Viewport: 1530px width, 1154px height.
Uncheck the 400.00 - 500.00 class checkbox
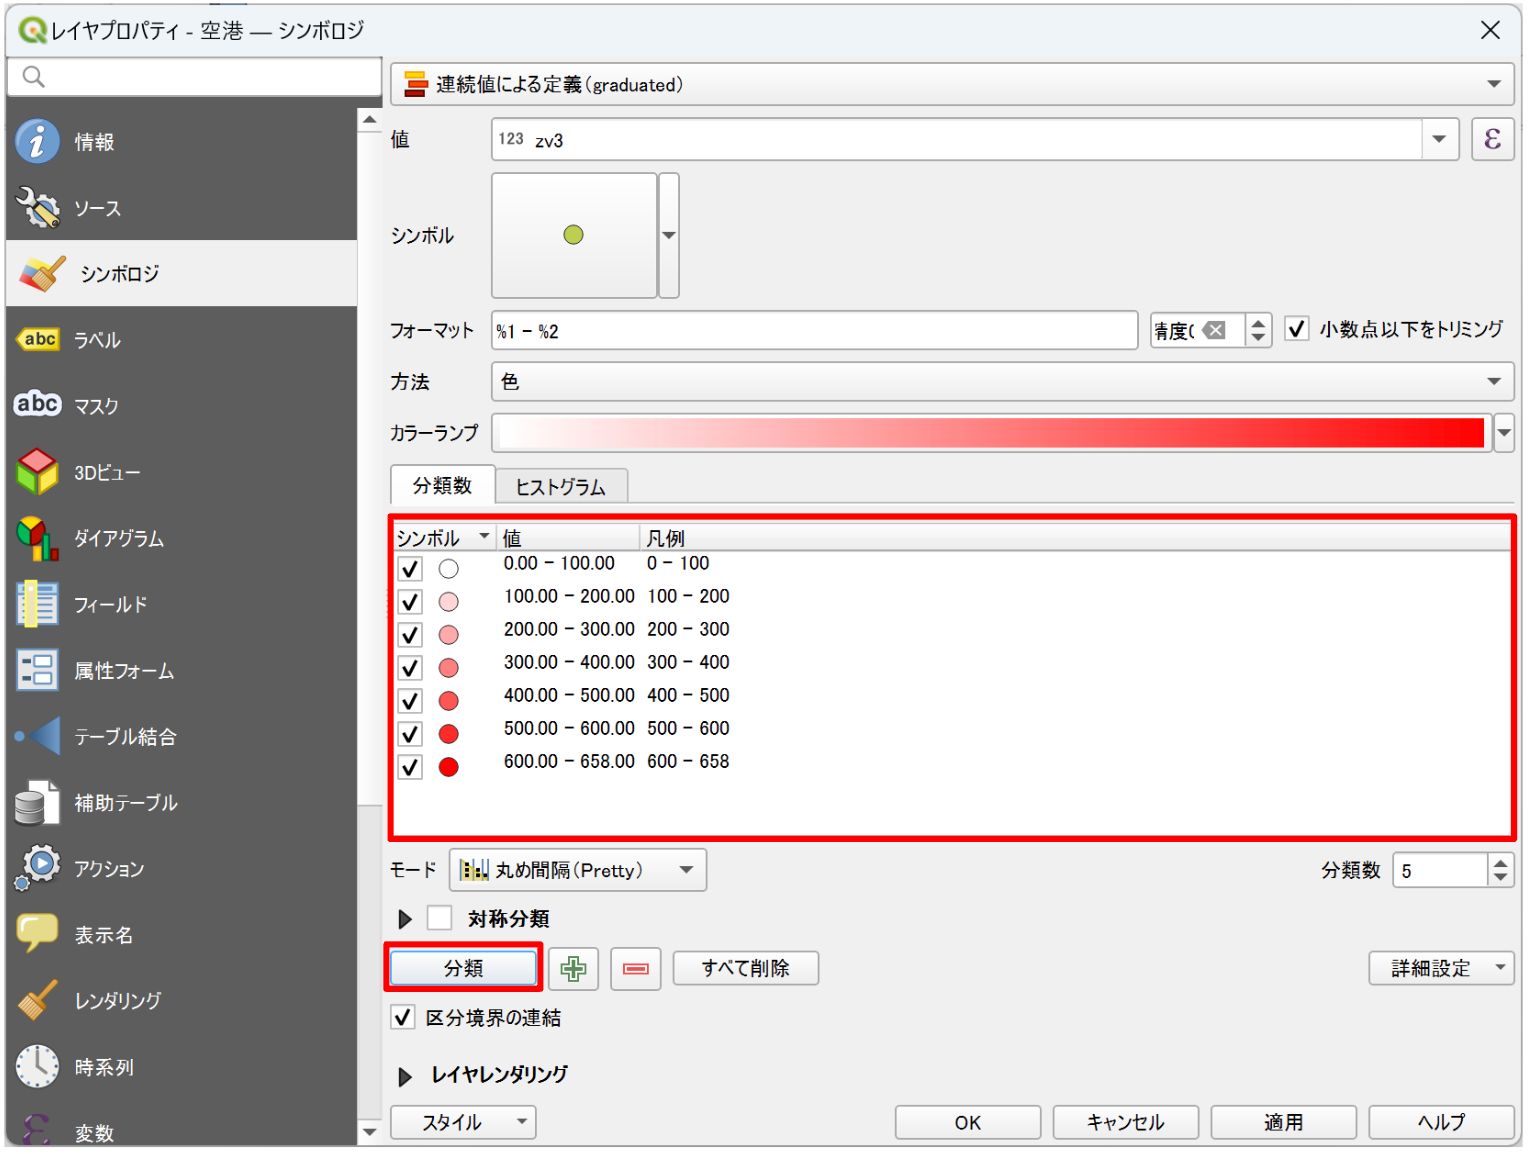coord(410,701)
